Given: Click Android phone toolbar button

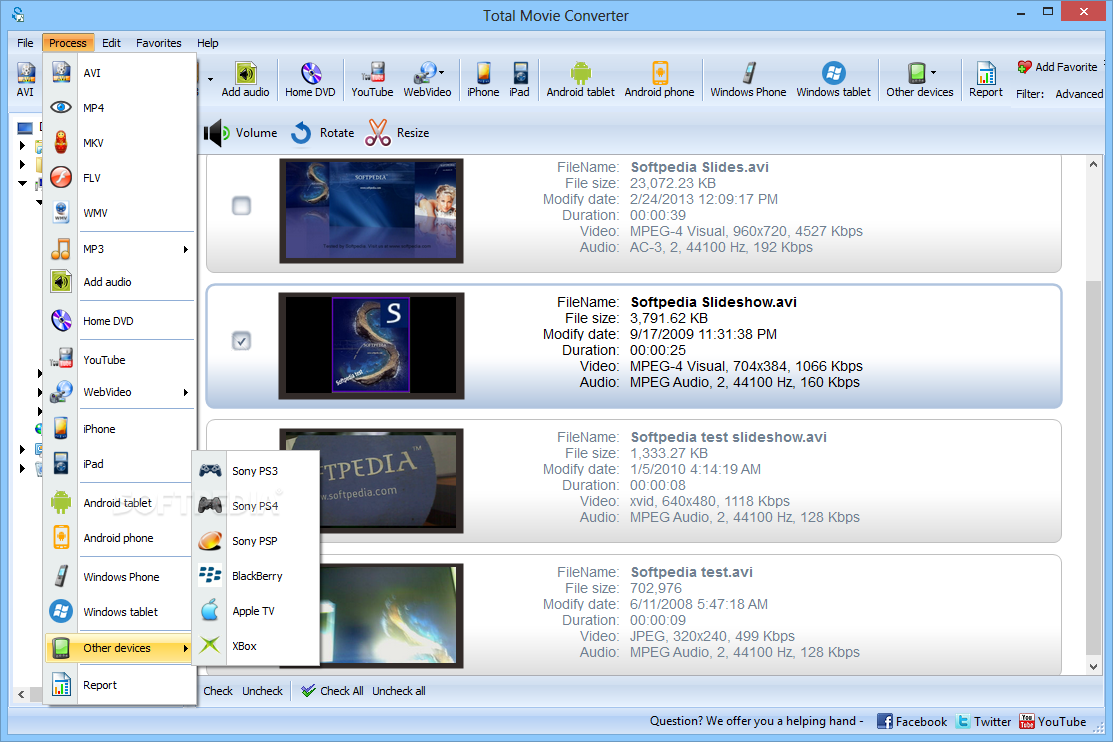Looking at the screenshot, I should [x=659, y=80].
